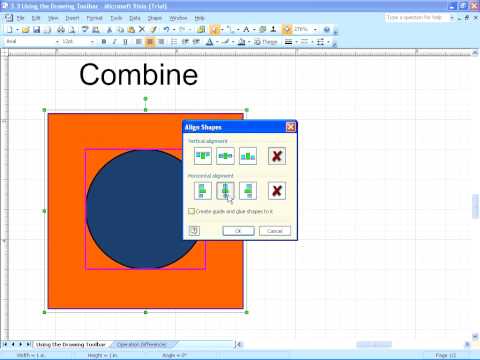This screenshot has height=360, width=480.
Task: Enable Create guide and glue shapes checkbox
Action: click(x=191, y=211)
